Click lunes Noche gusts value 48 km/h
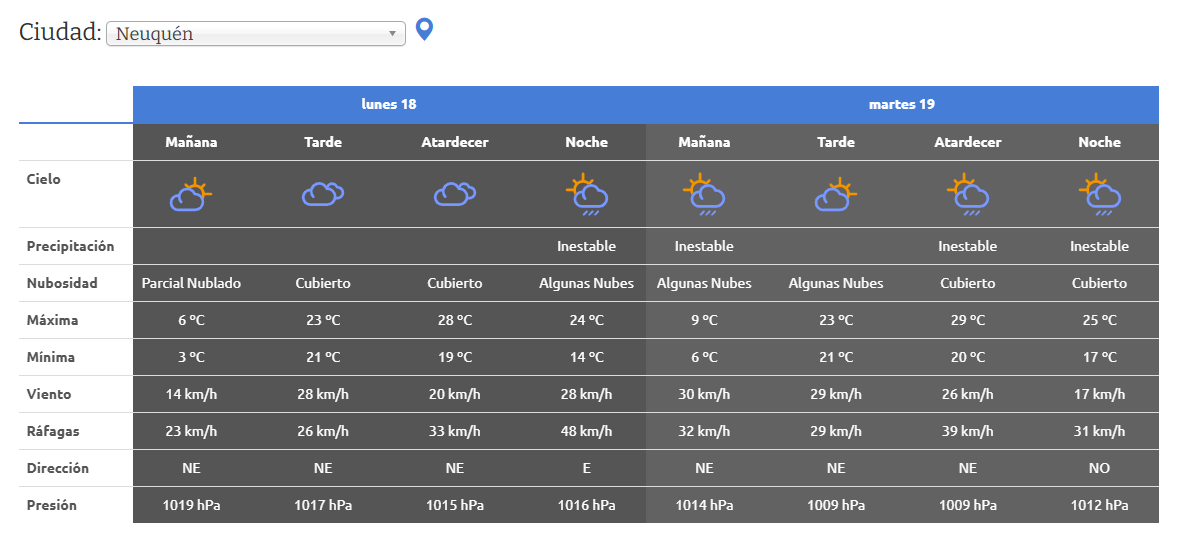1188x538 pixels. (x=586, y=431)
